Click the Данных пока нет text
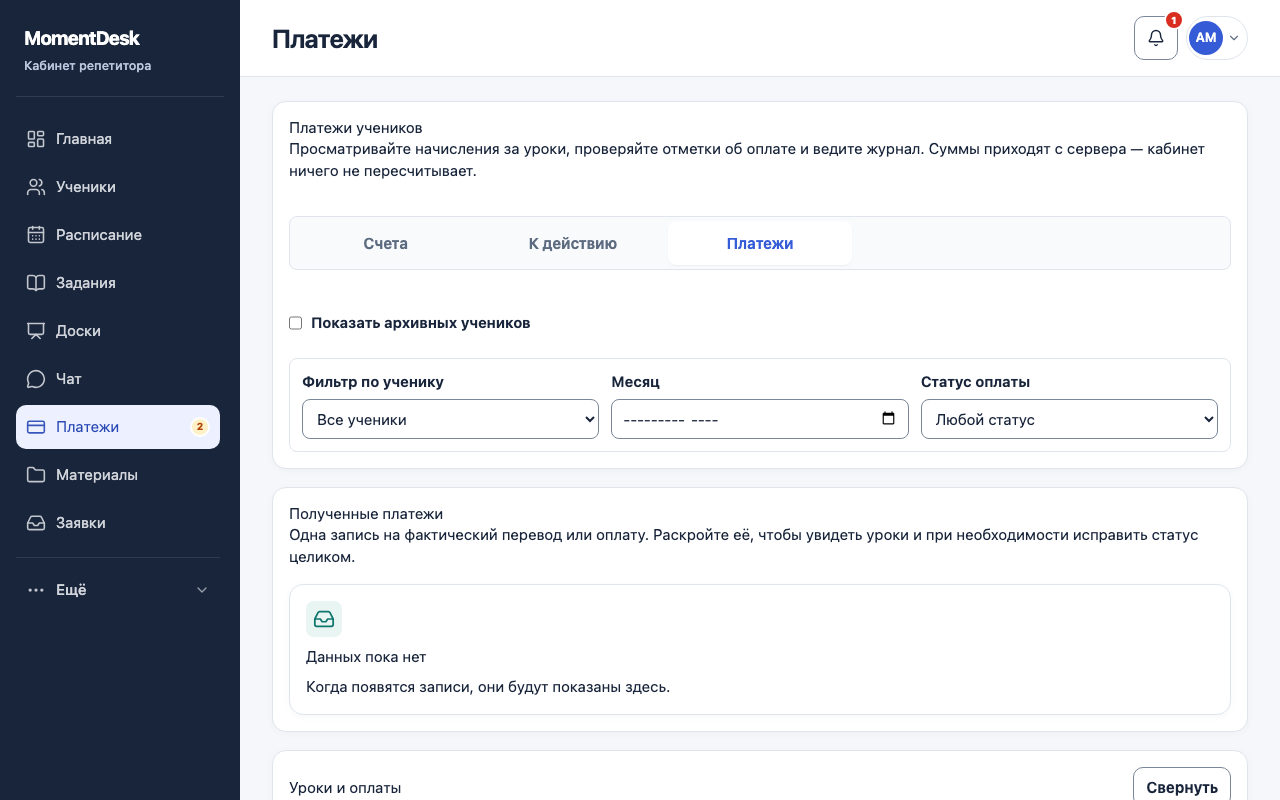Viewport: 1280px width, 800px height. (366, 657)
